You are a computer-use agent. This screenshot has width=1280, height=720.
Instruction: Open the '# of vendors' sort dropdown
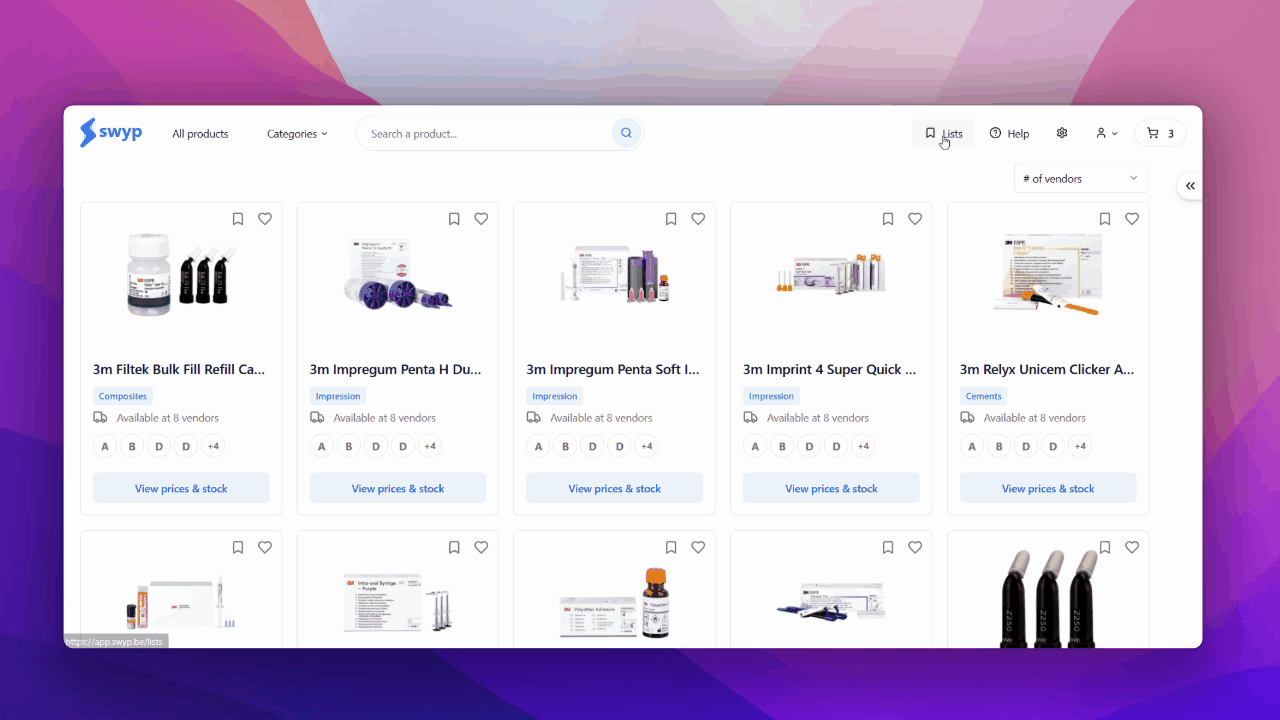click(1081, 178)
